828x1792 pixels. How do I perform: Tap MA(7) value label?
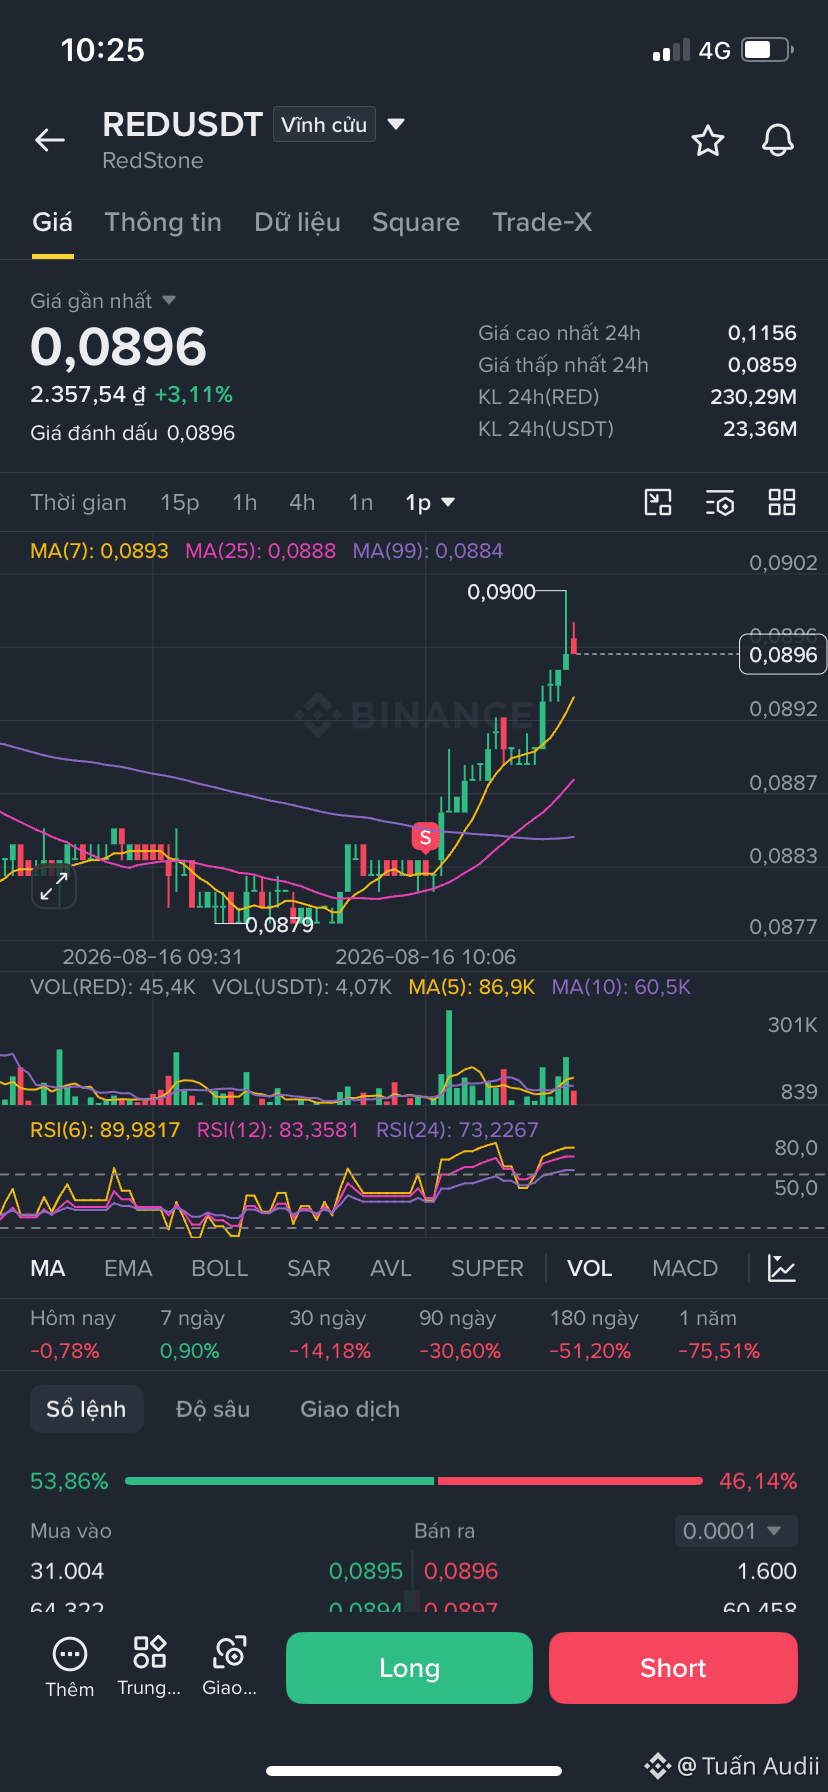point(99,551)
